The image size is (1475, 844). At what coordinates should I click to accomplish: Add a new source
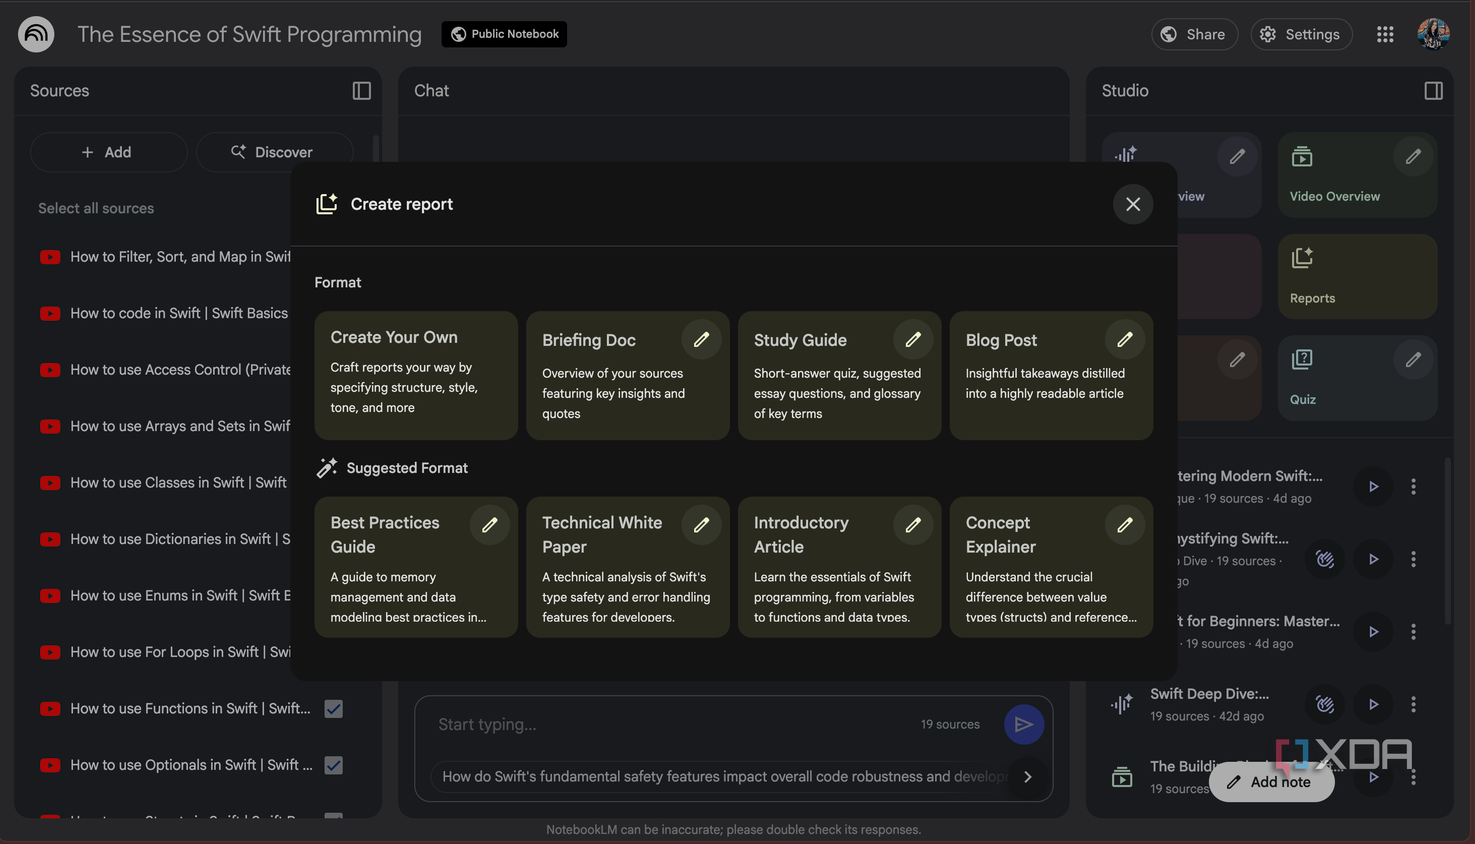[x=108, y=152]
